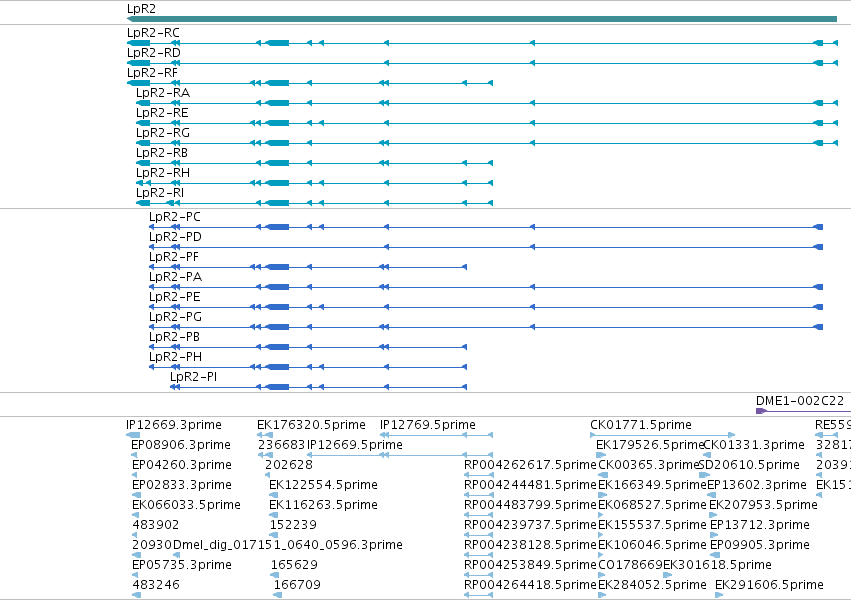The image size is (851, 600).
Task: Click the LpR2-PH protein label
Action: (x=175, y=358)
